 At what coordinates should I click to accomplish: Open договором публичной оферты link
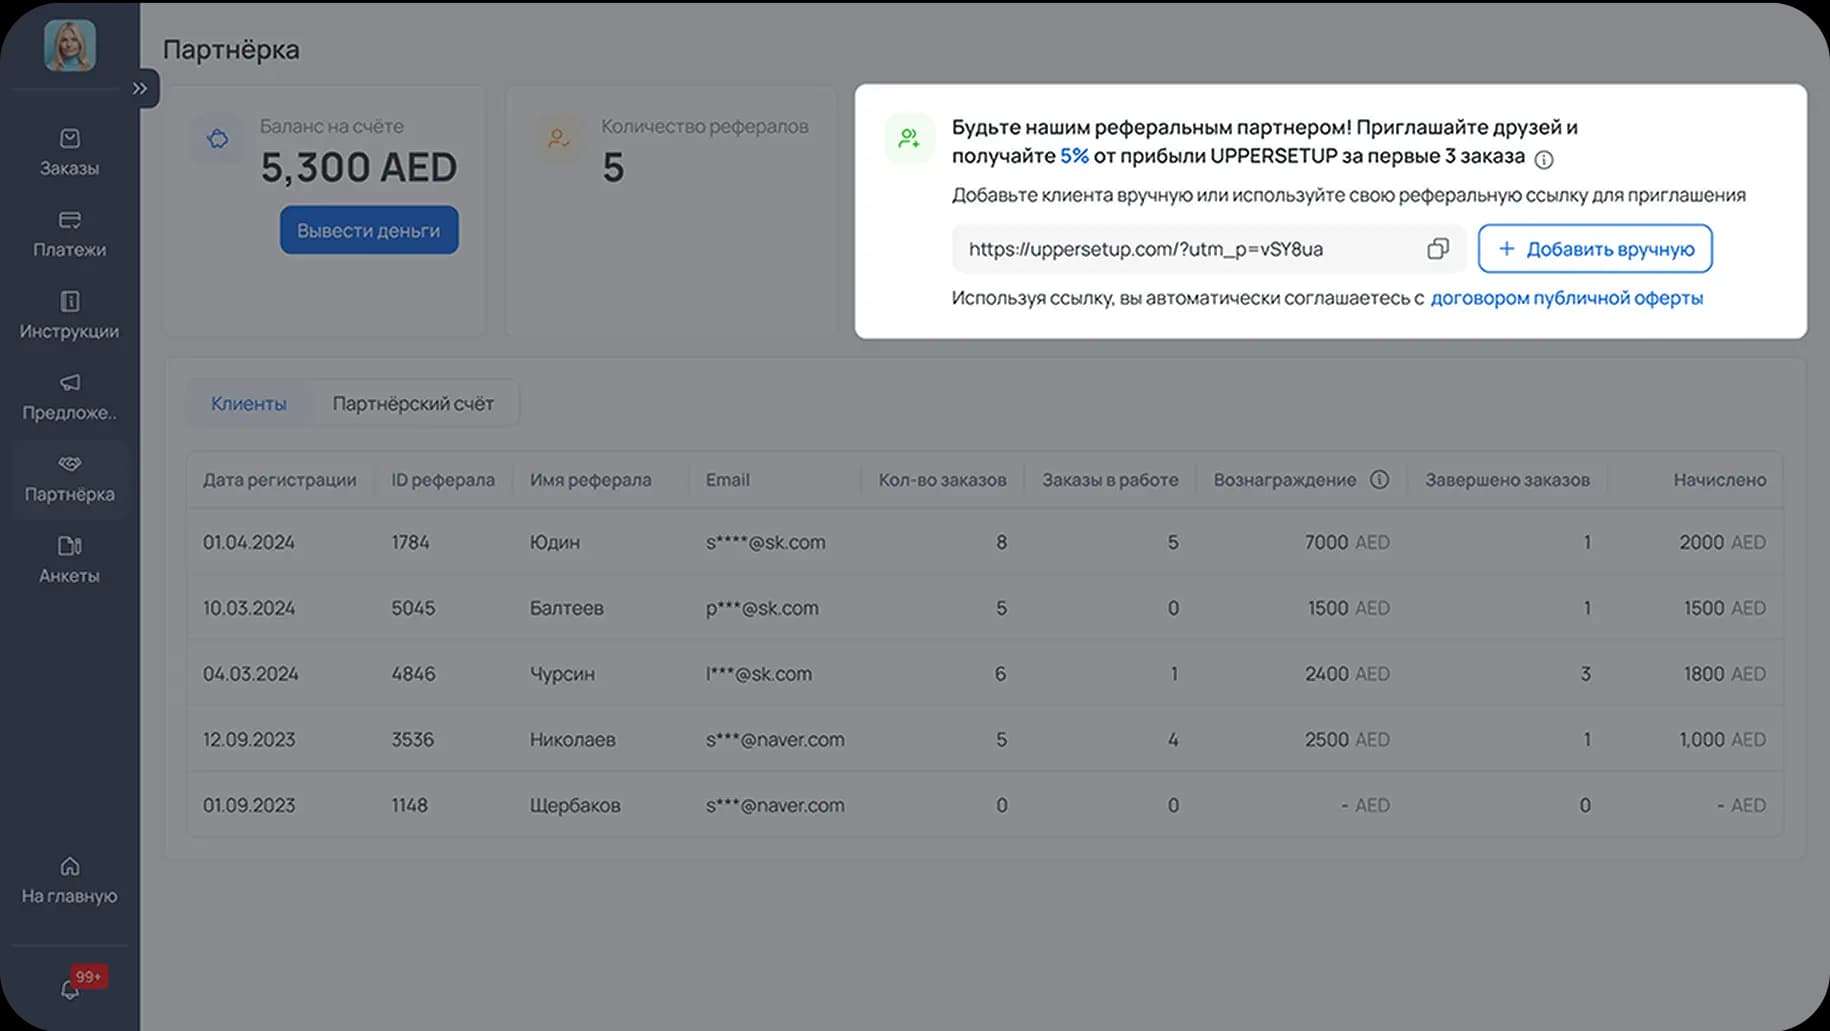tap(1566, 298)
